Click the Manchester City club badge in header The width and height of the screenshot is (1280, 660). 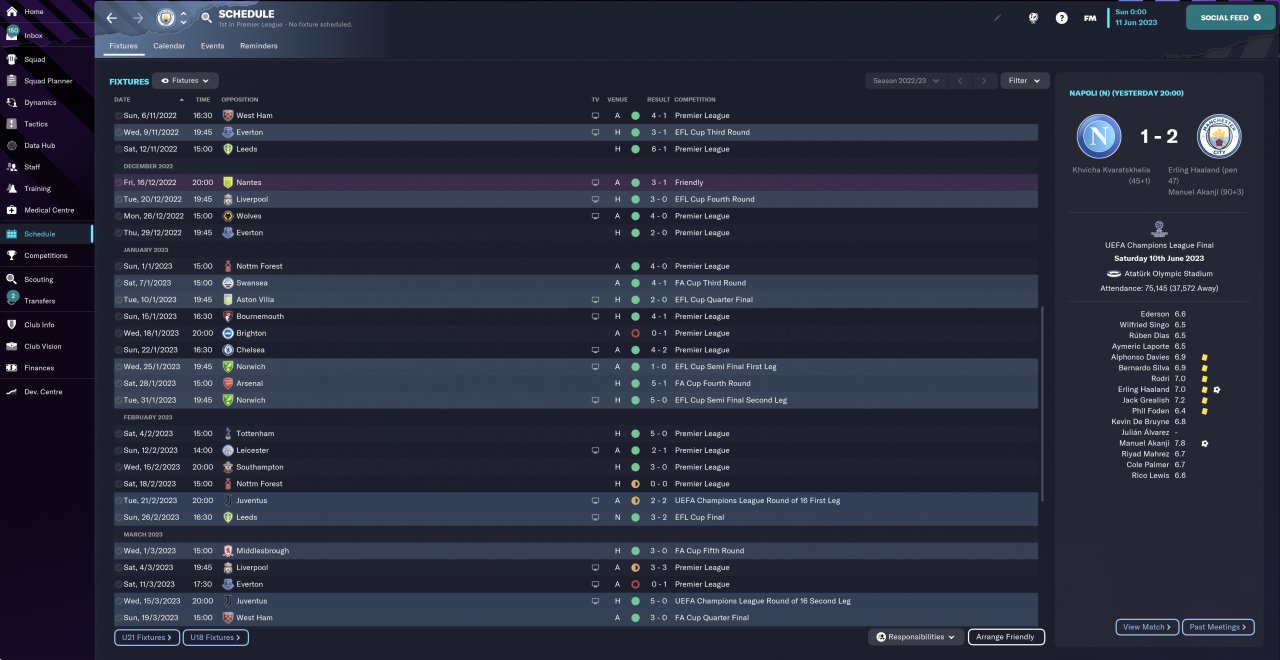165,18
